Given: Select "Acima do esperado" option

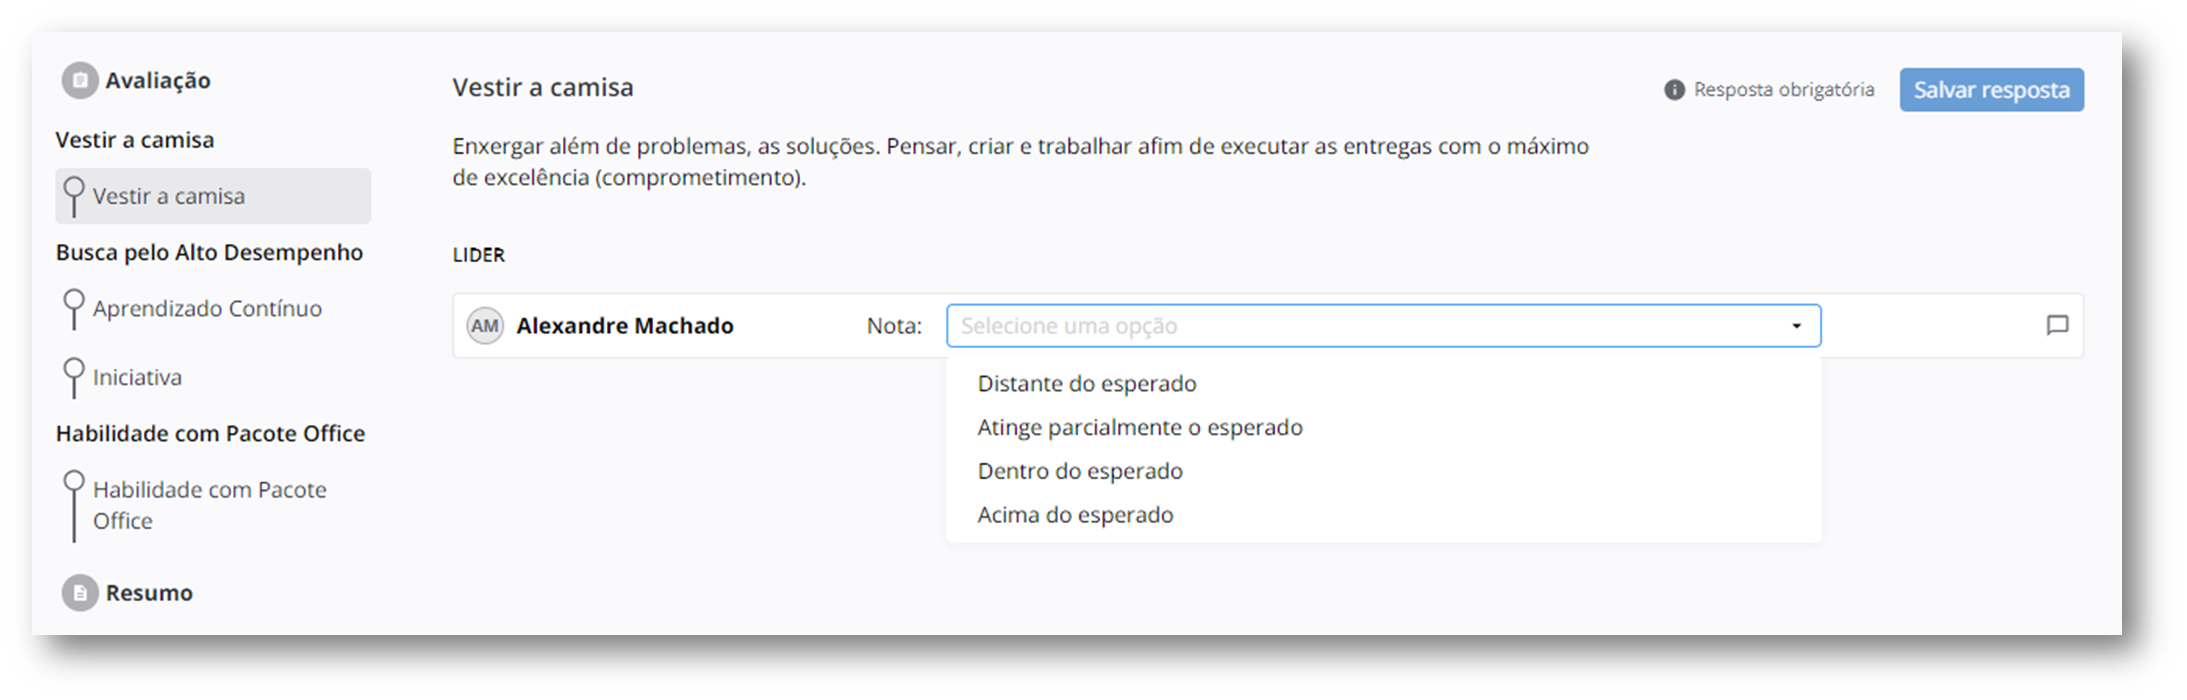Looking at the screenshot, I should point(1075,515).
